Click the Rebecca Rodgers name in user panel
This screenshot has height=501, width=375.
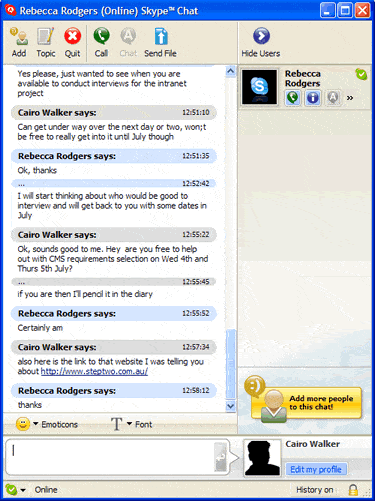[x=302, y=78]
